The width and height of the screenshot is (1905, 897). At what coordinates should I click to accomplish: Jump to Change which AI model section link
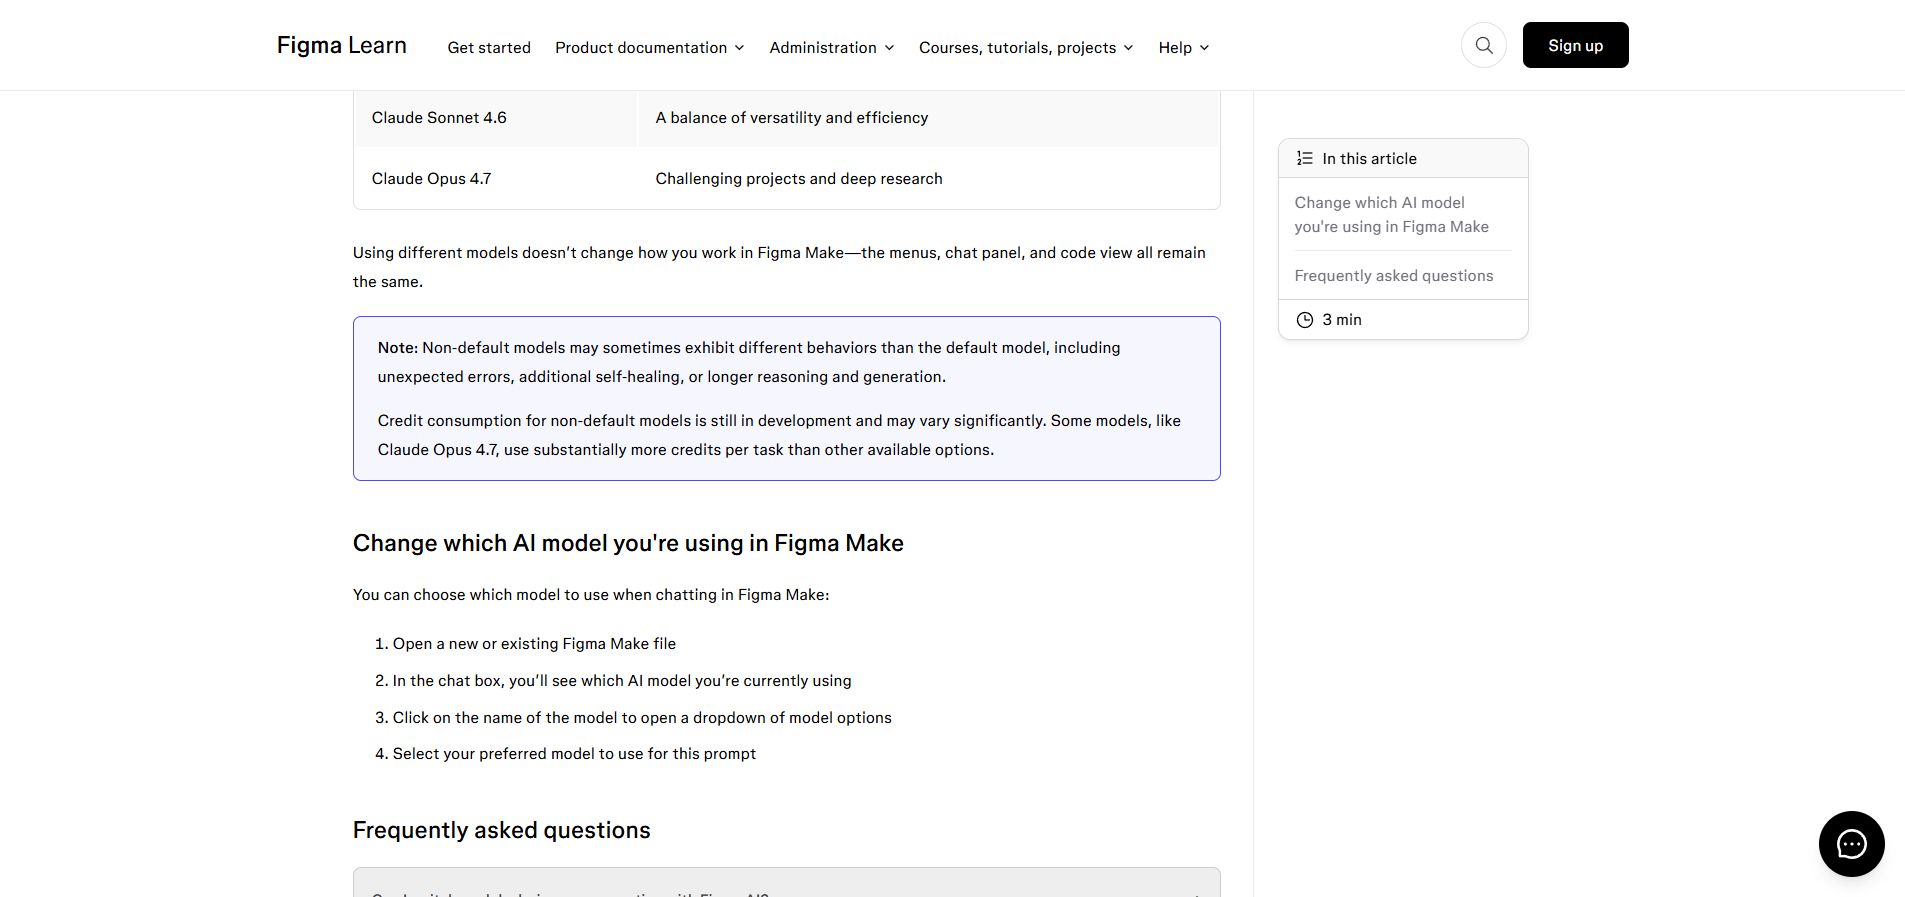coord(1392,215)
